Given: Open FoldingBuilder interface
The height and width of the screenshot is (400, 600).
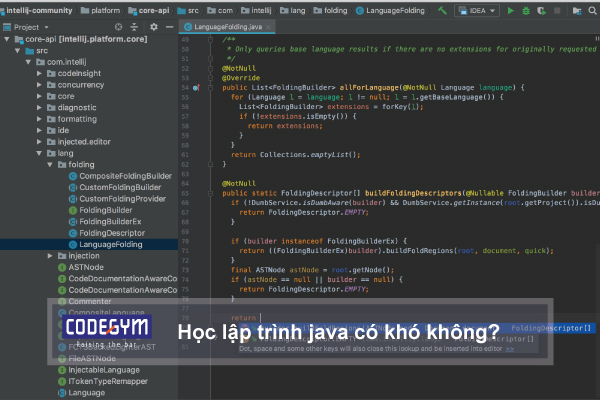Looking at the screenshot, I should [x=101, y=210].
